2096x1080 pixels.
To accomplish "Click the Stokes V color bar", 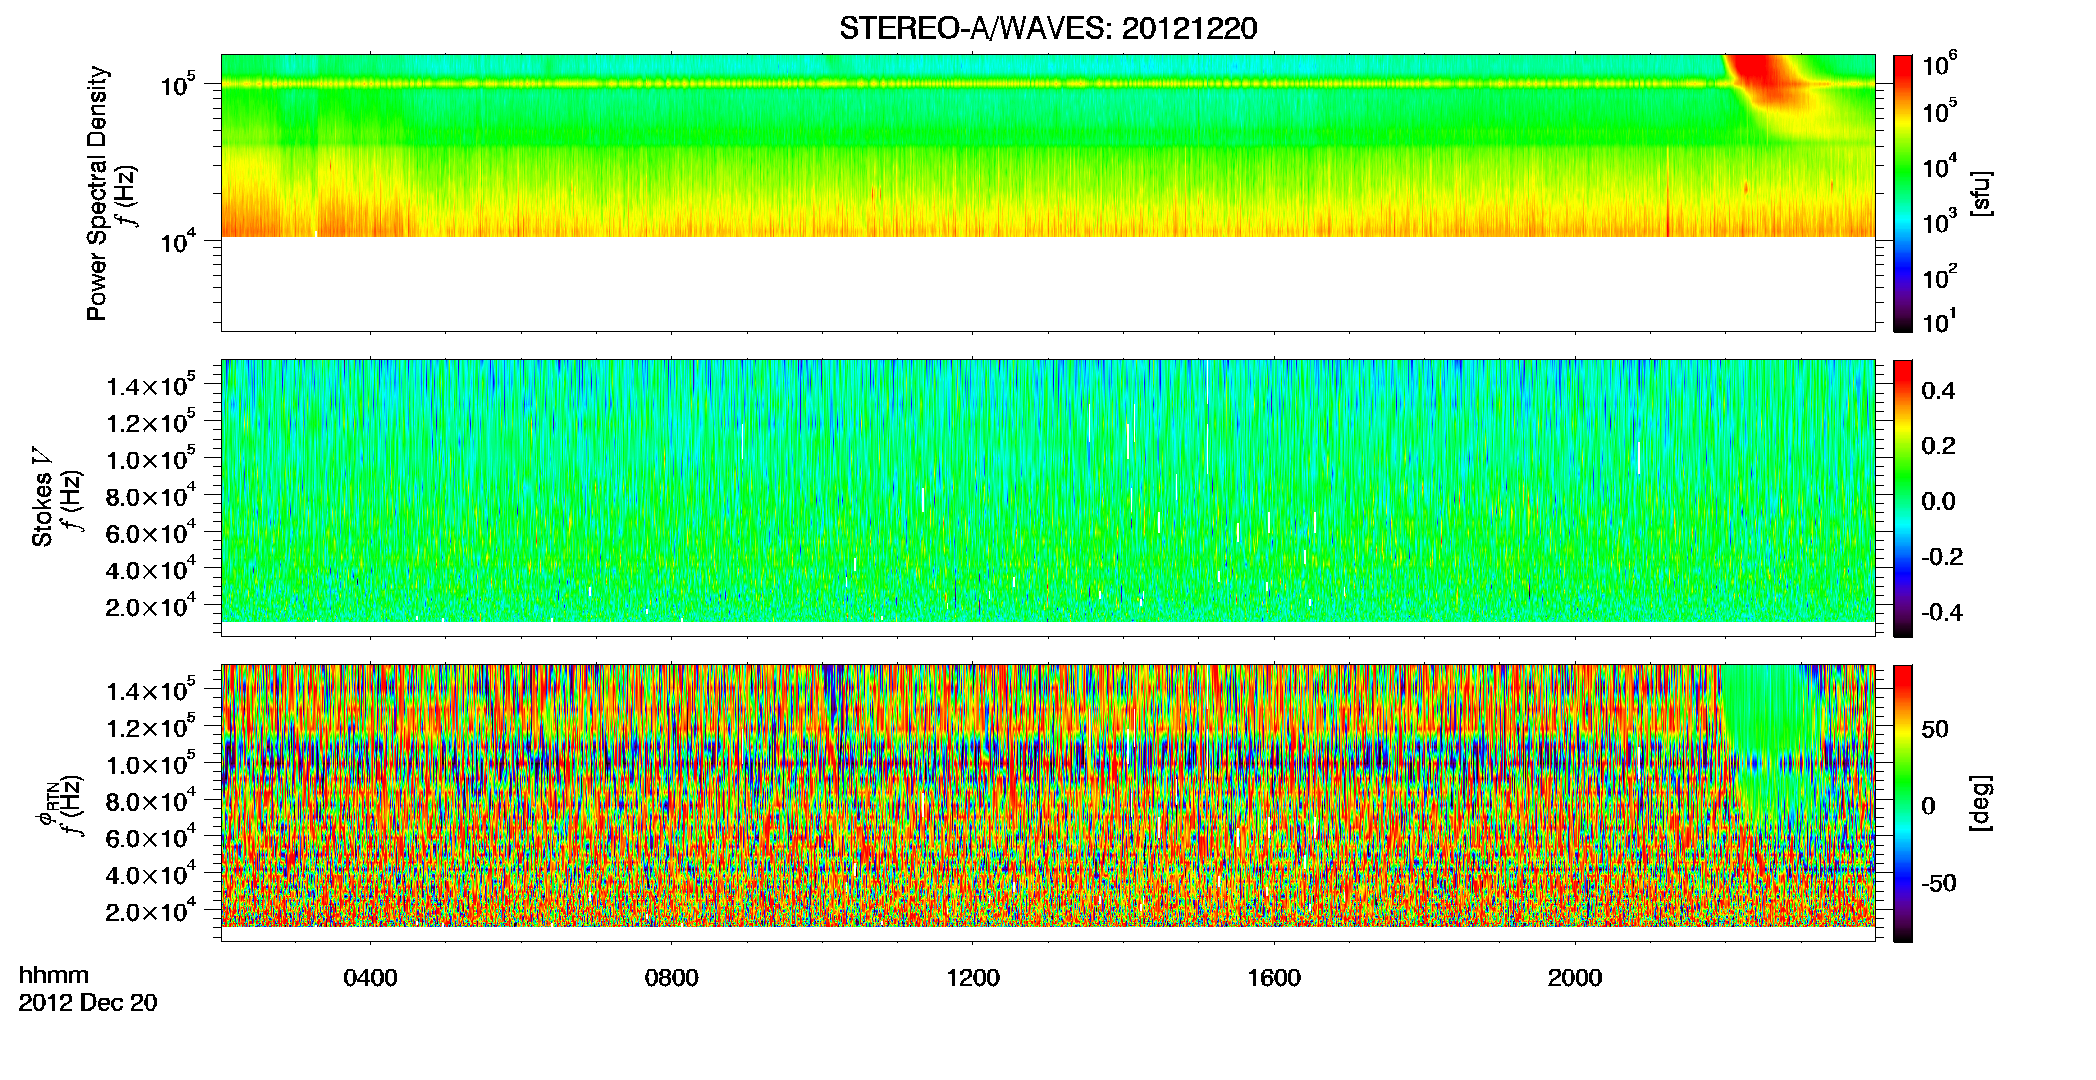I will pos(1903,498).
